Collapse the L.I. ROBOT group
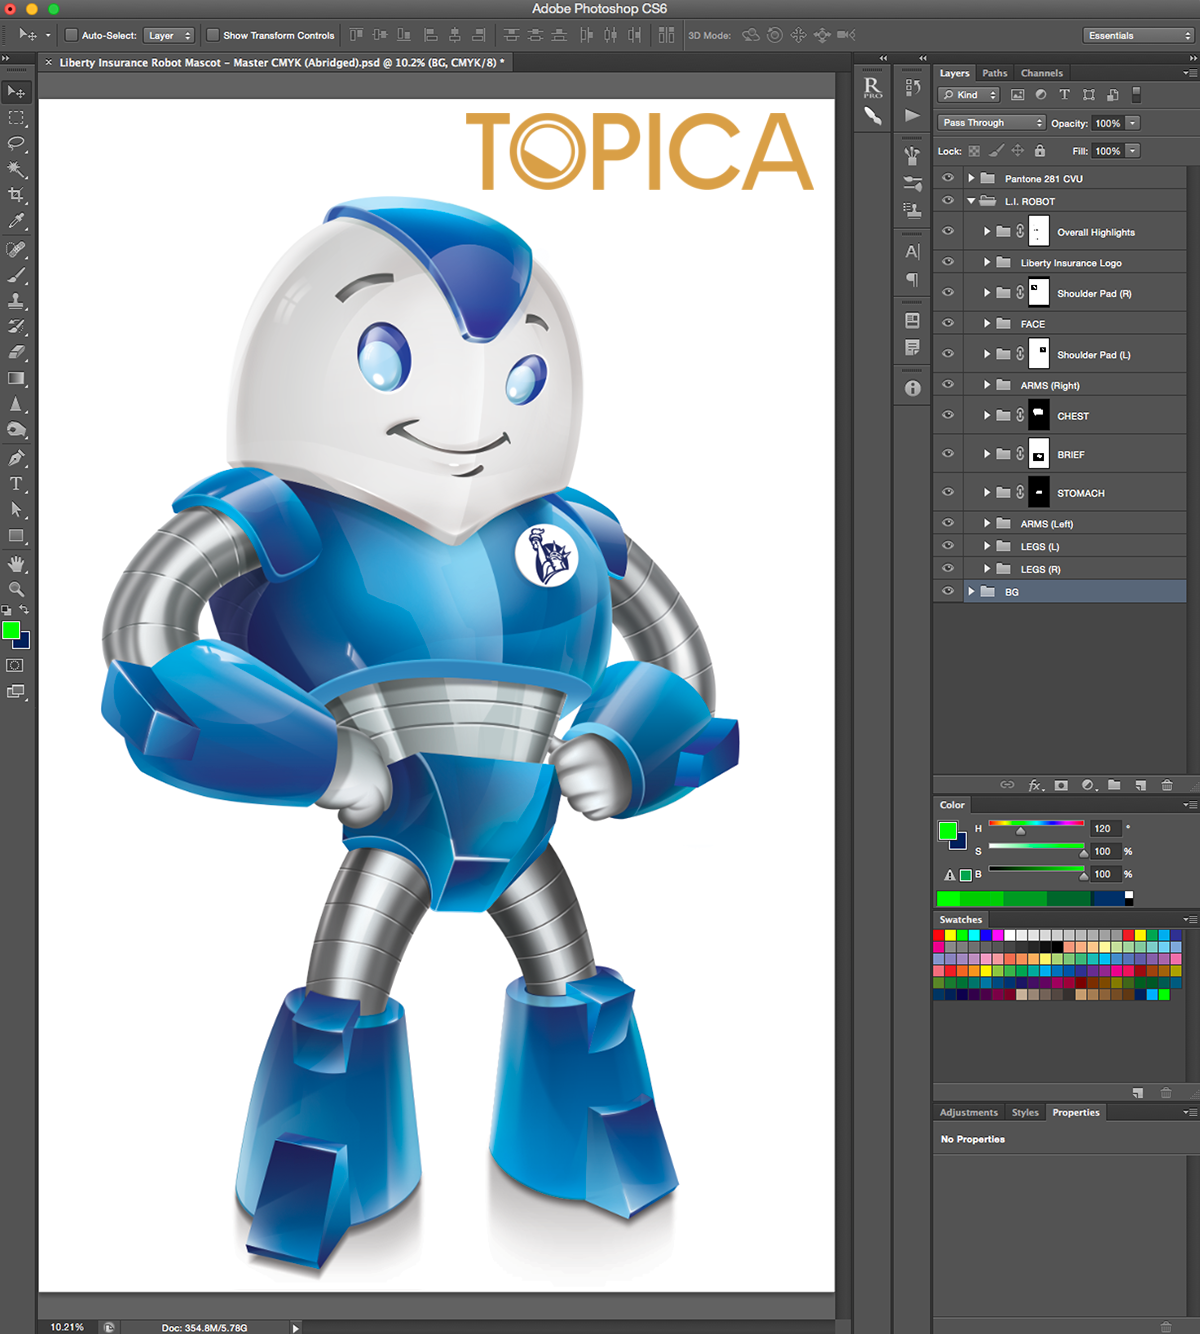Image resolution: width=1200 pixels, height=1338 pixels. click(x=970, y=200)
